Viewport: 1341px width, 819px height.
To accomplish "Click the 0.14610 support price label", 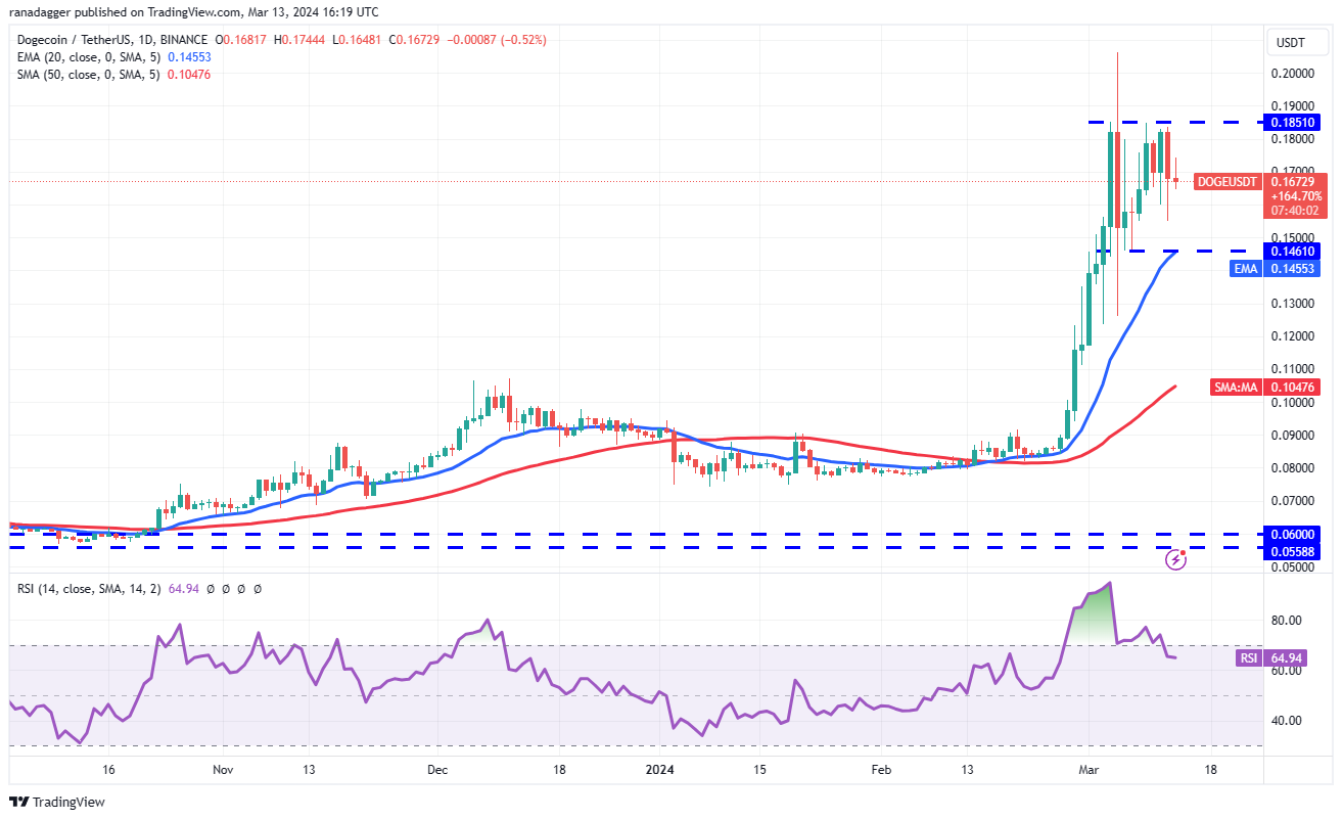I will [x=1292, y=251].
